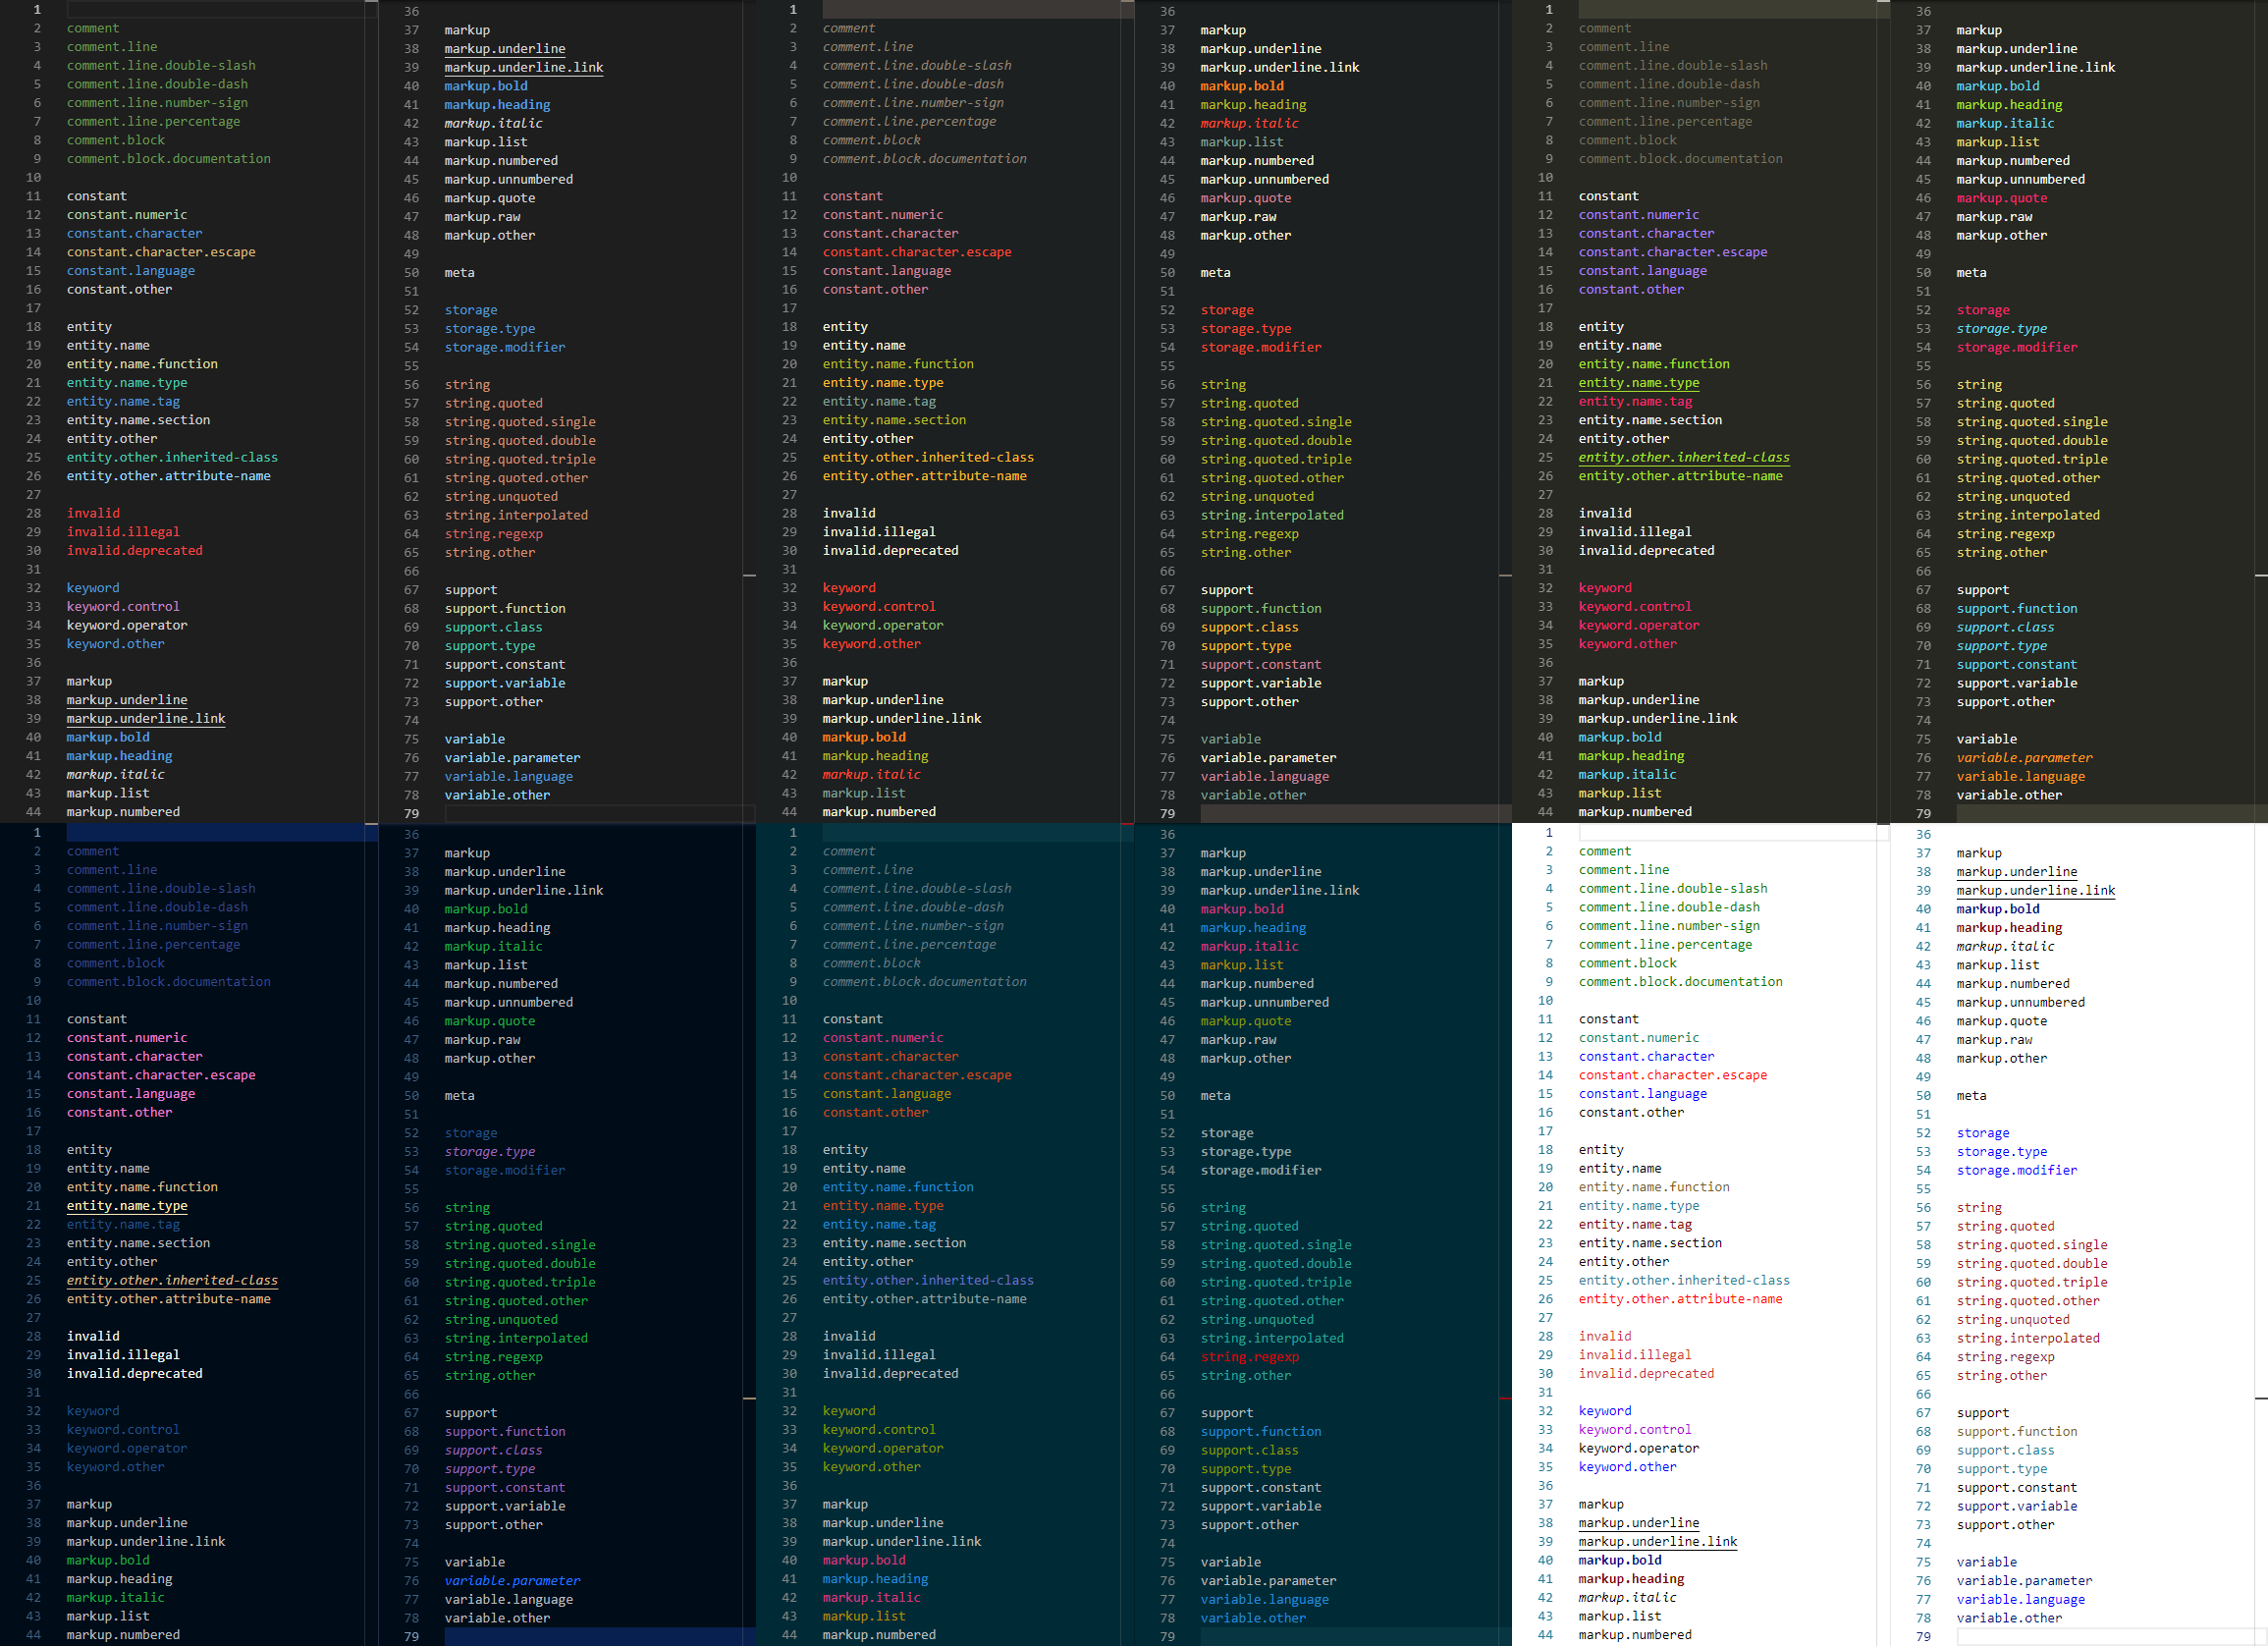Click line number 50 beside 'meta' in the white panel
Screen dimensions: 2268x1646
coord(1923,1096)
